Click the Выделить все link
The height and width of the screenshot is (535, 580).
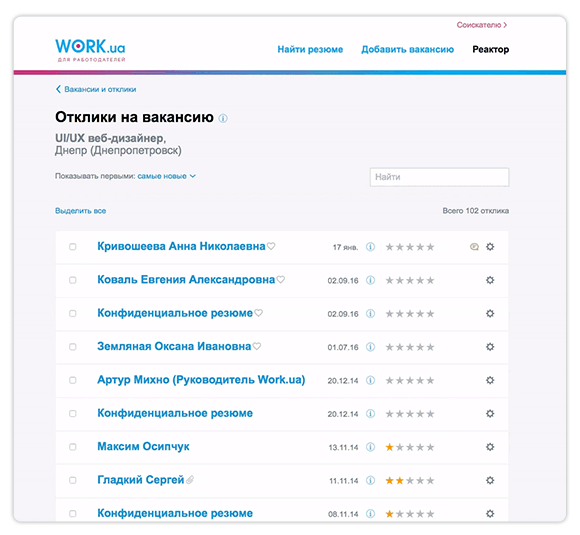[x=81, y=211]
